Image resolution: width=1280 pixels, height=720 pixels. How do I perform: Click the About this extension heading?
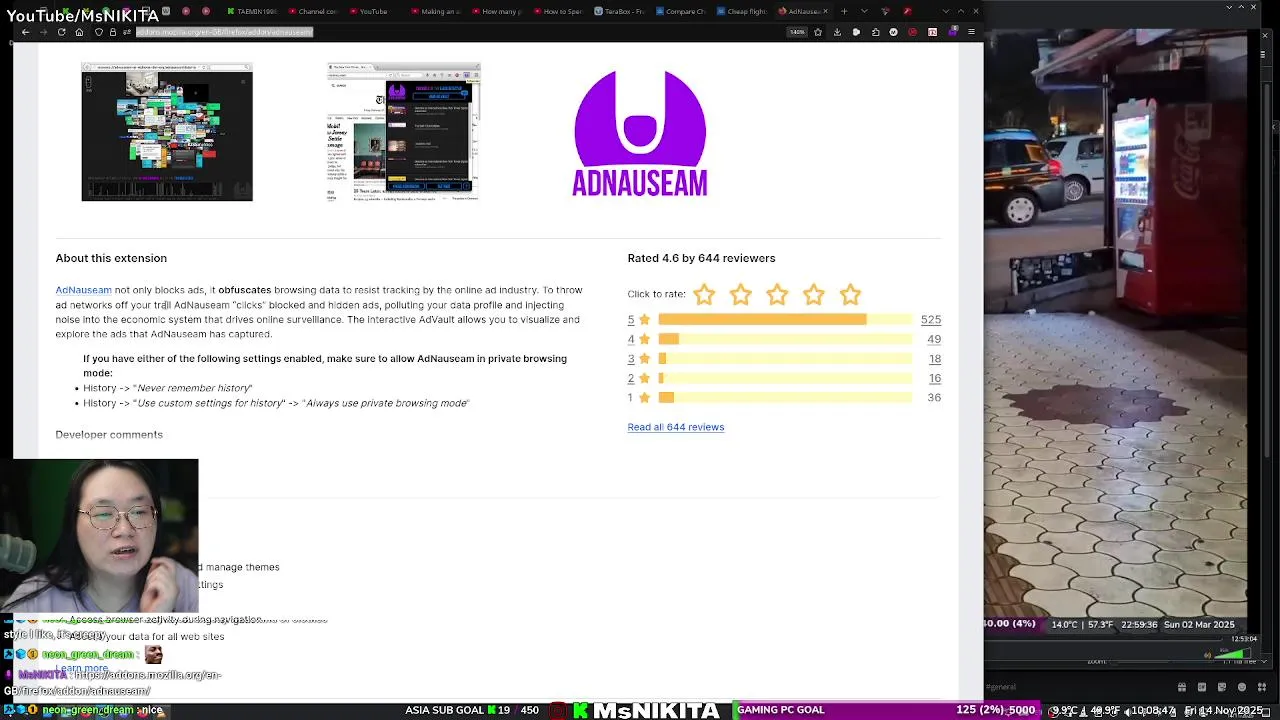point(111,258)
